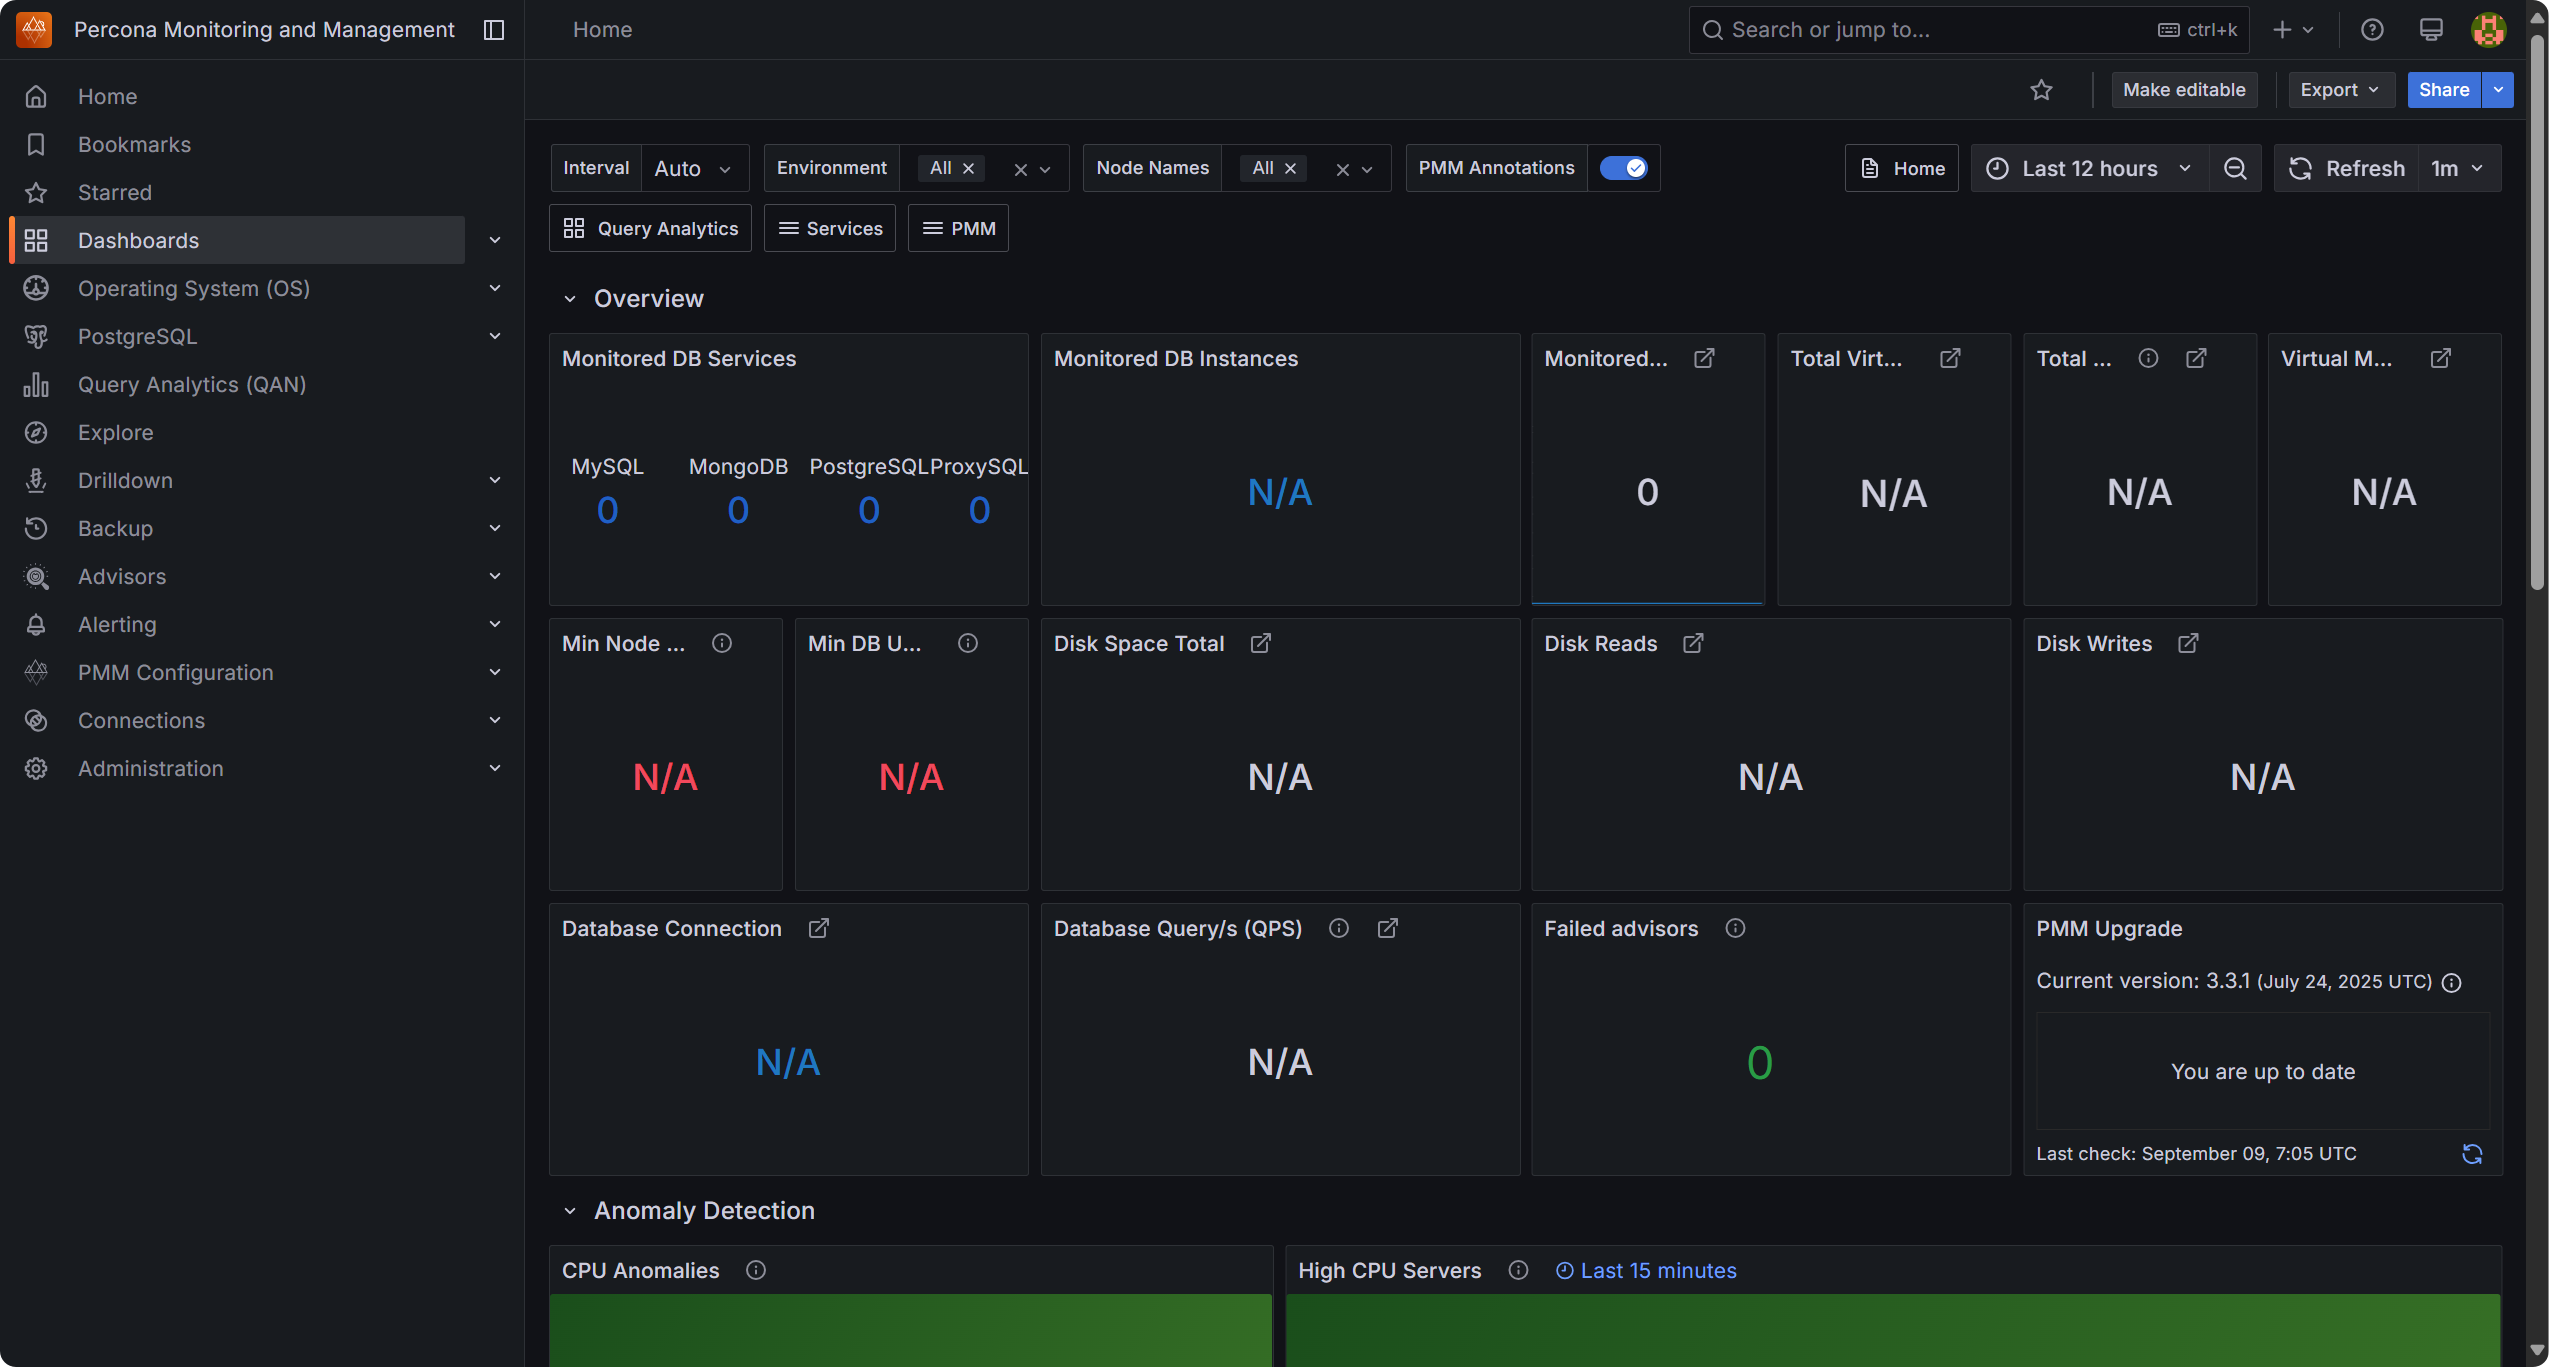Click the page vertical scrollbar
This screenshot has height=1367, width=2549.
[2537, 313]
